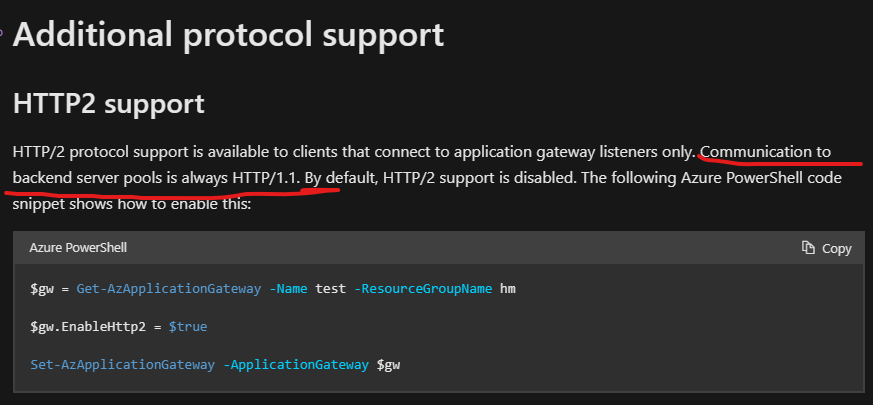The image size is (873, 405).
Task: Click the HTTP2 support subheading
Action: click(109, 104)
